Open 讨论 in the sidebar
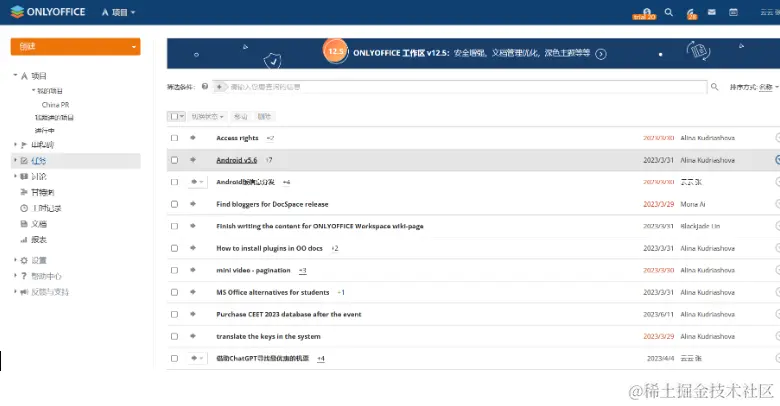Viewport: 780px width, 406px height. (x=39, y=176)
